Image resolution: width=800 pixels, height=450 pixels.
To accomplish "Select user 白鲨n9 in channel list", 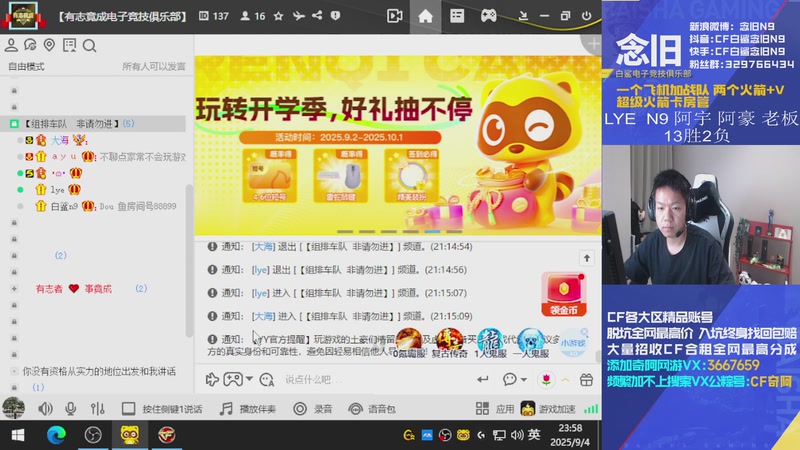I will tap(64, 207).
